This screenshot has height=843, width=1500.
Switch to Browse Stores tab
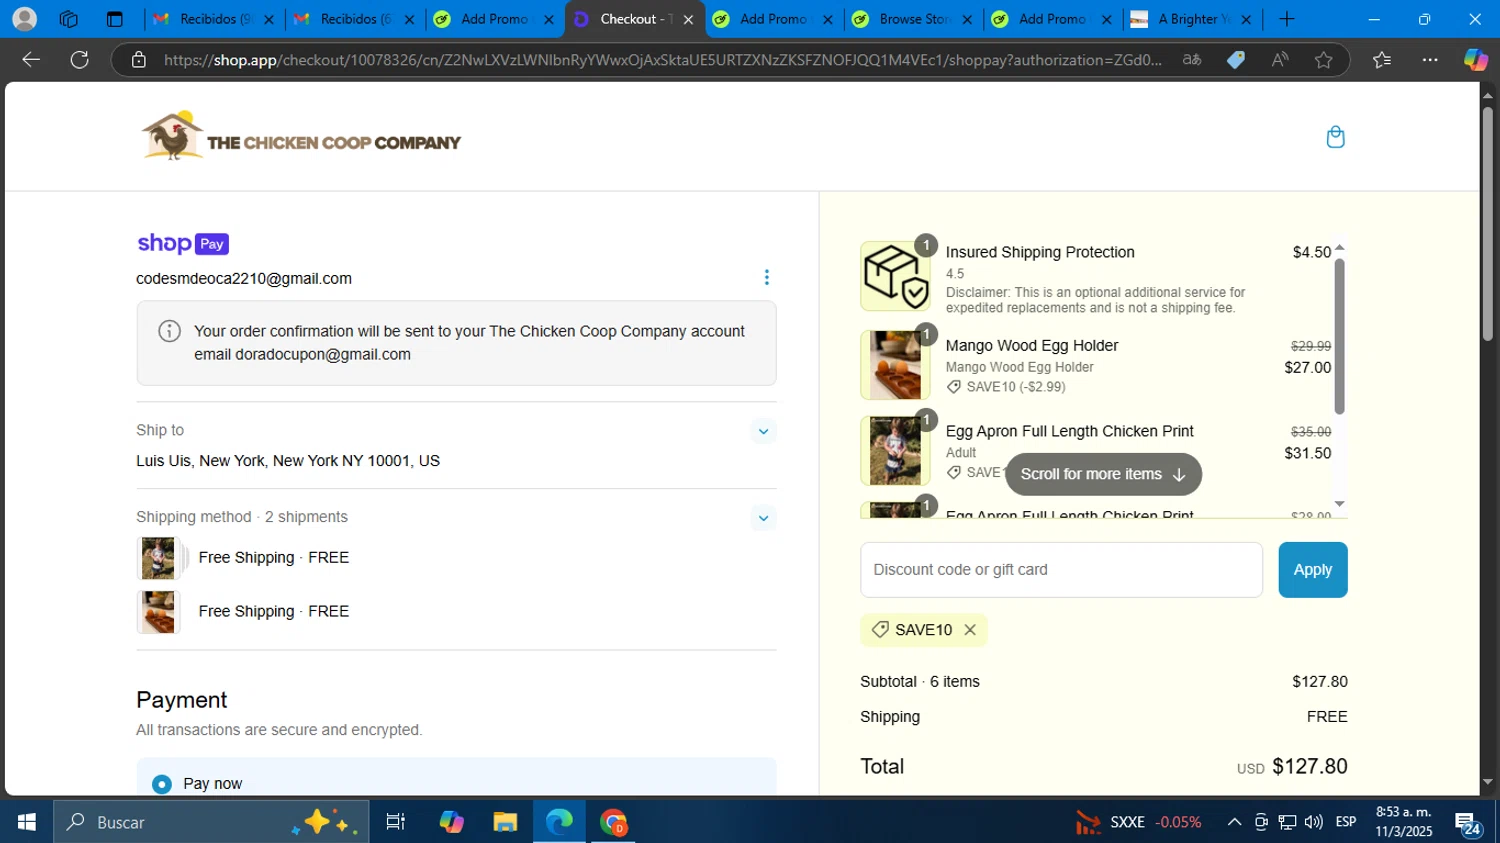[912, 19]
